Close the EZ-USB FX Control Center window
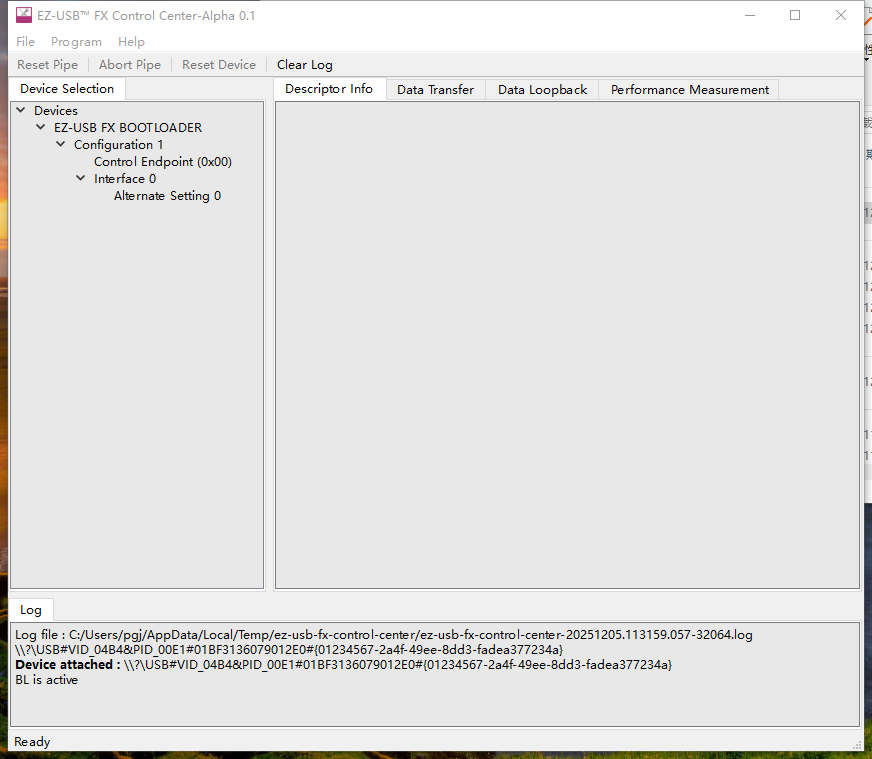 click(x=841, y=16)
